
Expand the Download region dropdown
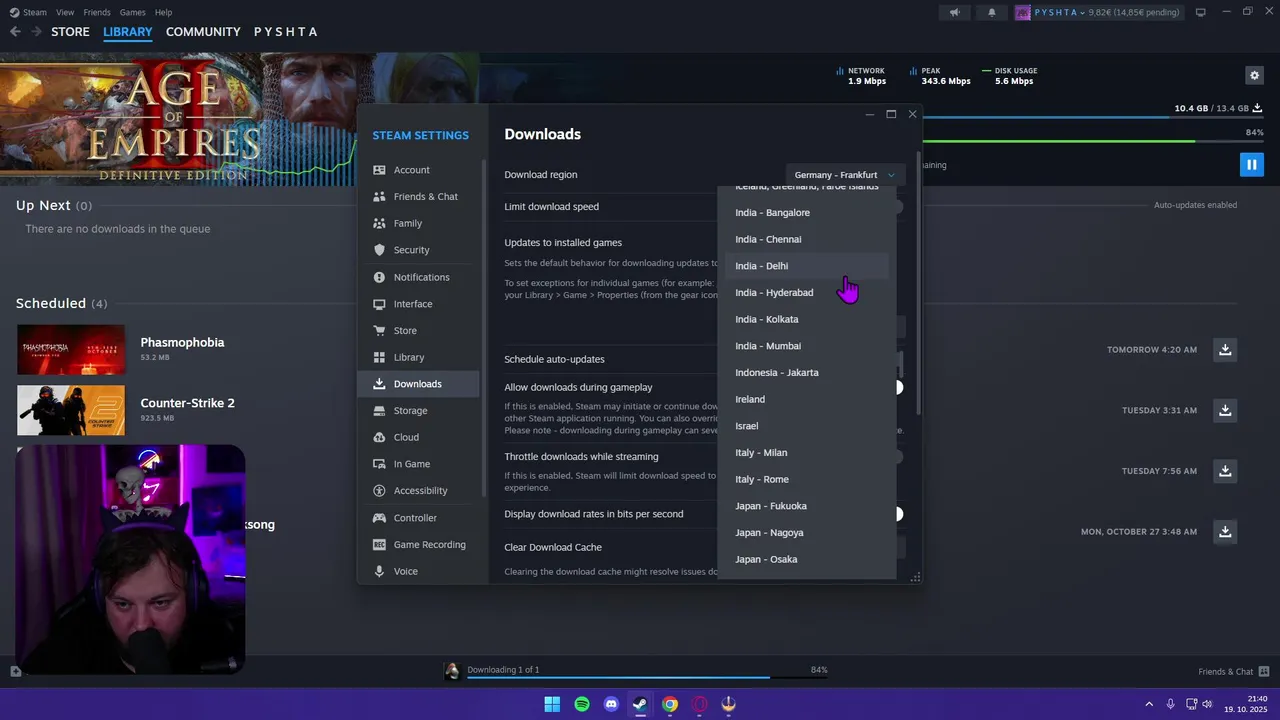pyautogui.click(x=846, y=175)
